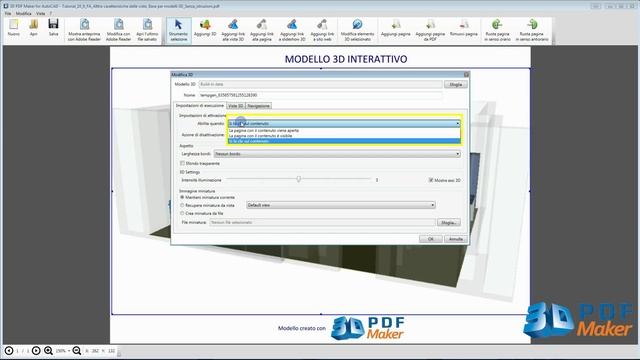The image size is (640, 360).
Task: Click the Modello 3D path field
Action: point(320,84)
